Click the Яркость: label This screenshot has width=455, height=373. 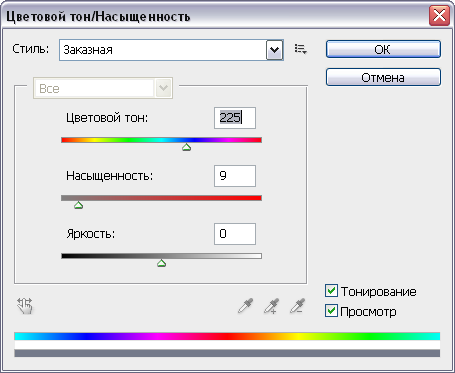click(x=91, y=234)
